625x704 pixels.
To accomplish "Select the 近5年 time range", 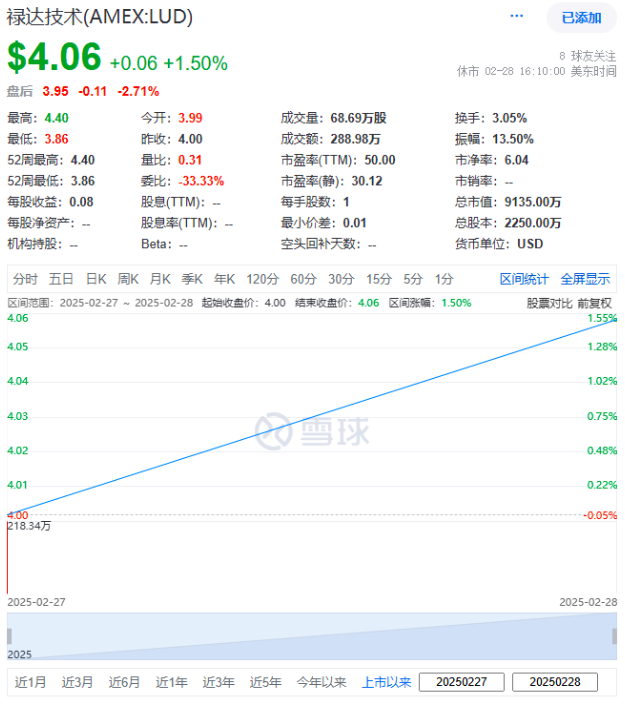I will pyautogui.click(x=266, y=682).
